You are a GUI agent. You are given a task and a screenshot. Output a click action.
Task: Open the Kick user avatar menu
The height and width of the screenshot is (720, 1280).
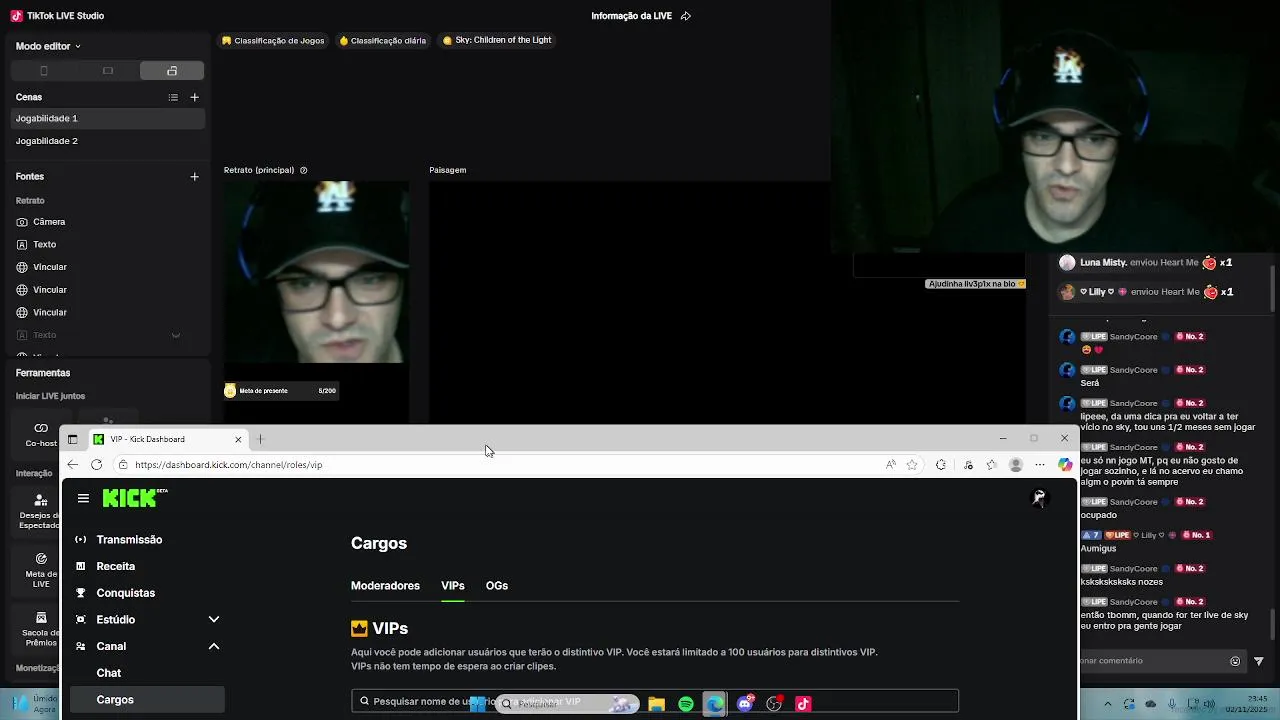[x=1039, y=498]
